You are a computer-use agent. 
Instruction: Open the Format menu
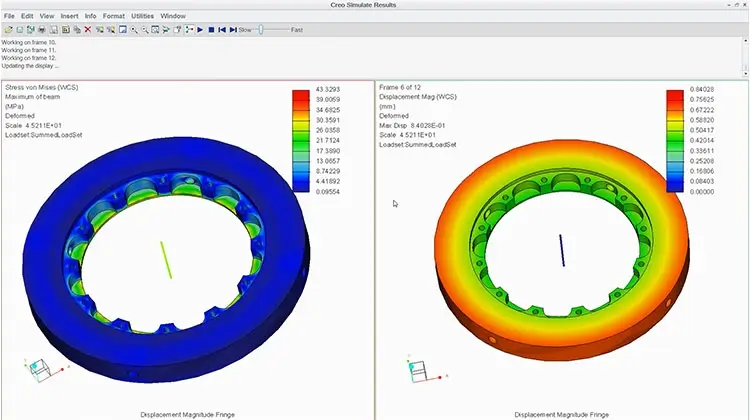point(113,16)
